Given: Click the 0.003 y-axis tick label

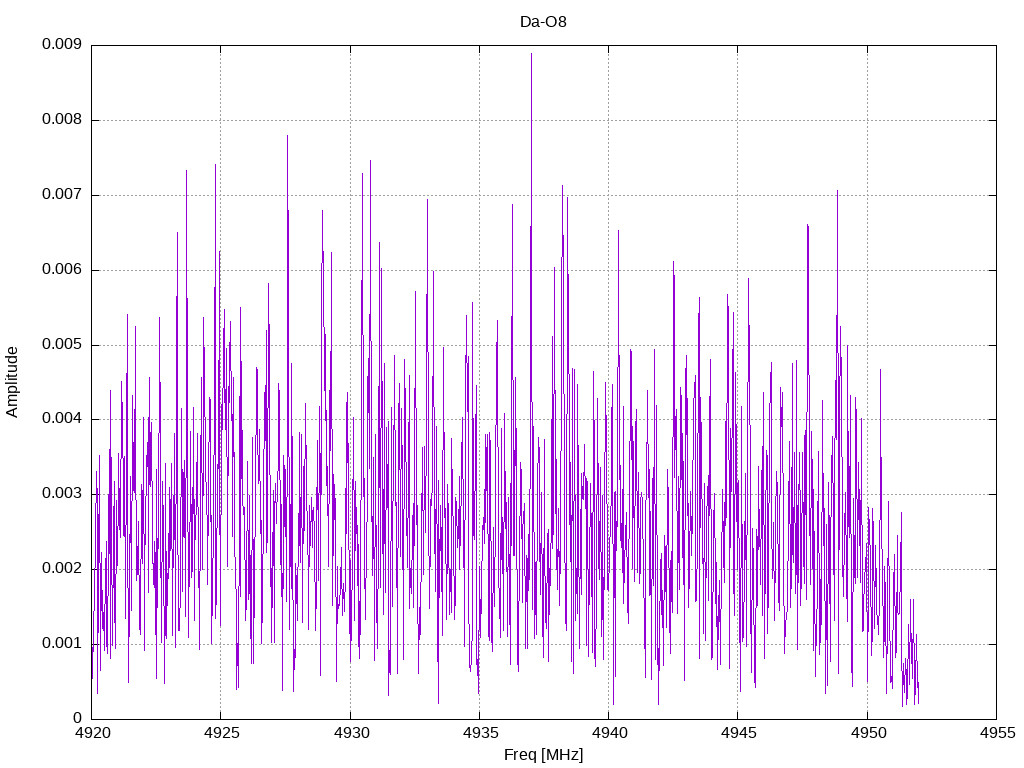Looking at the screenshot, I should 62,494.
